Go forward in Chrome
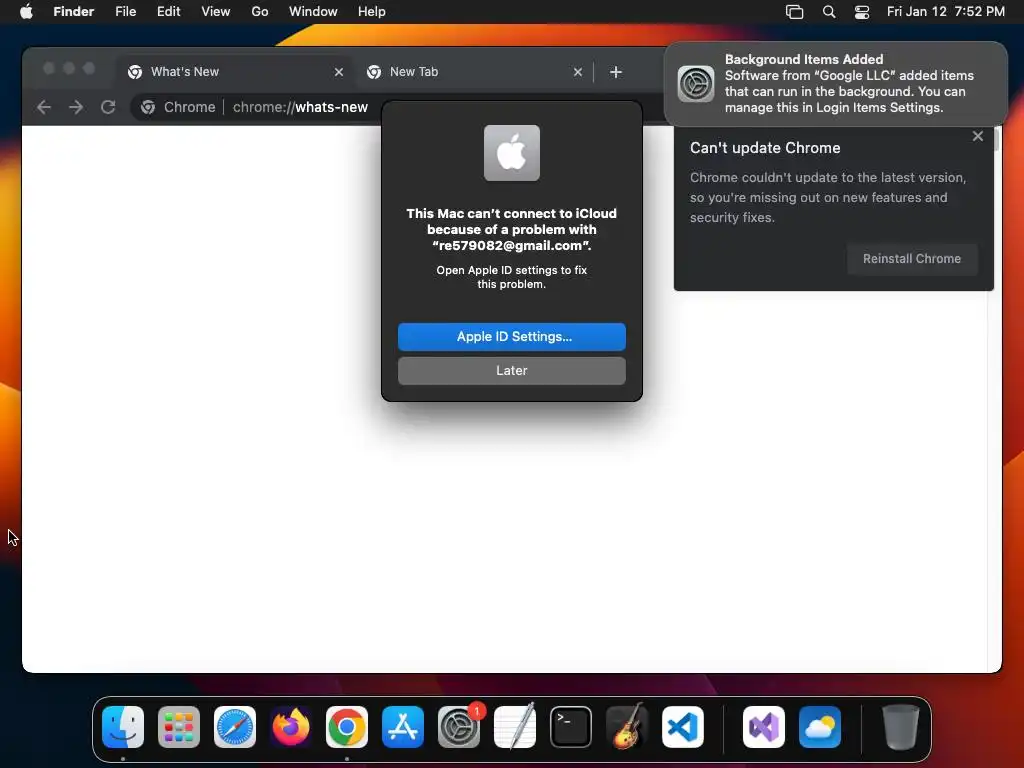1024x768 pixels. pyautogui.click(x=76, y=107)
